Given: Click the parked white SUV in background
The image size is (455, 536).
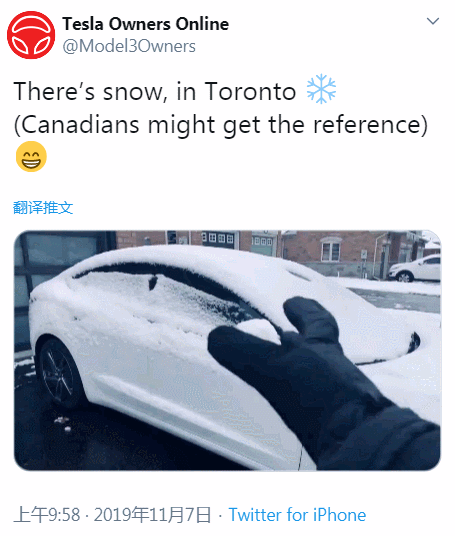Looking at the screenshot, I should [x=415, y=268].
